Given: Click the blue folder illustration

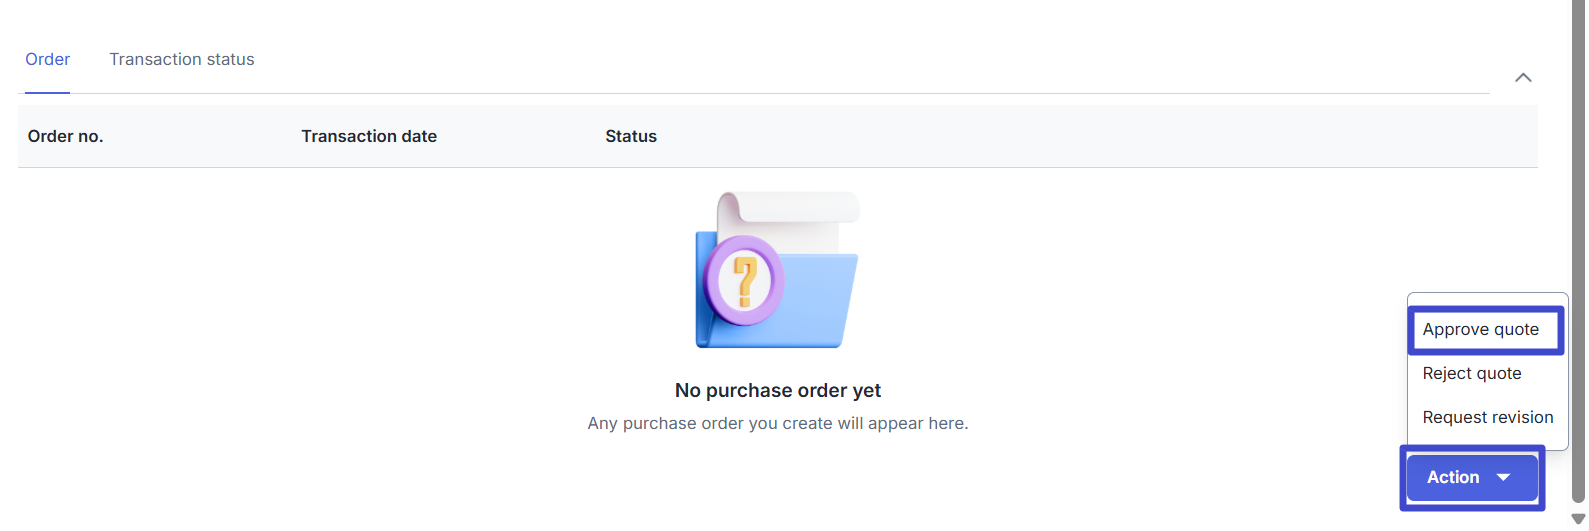Looking at the screenshot, I should coord(820,300).
